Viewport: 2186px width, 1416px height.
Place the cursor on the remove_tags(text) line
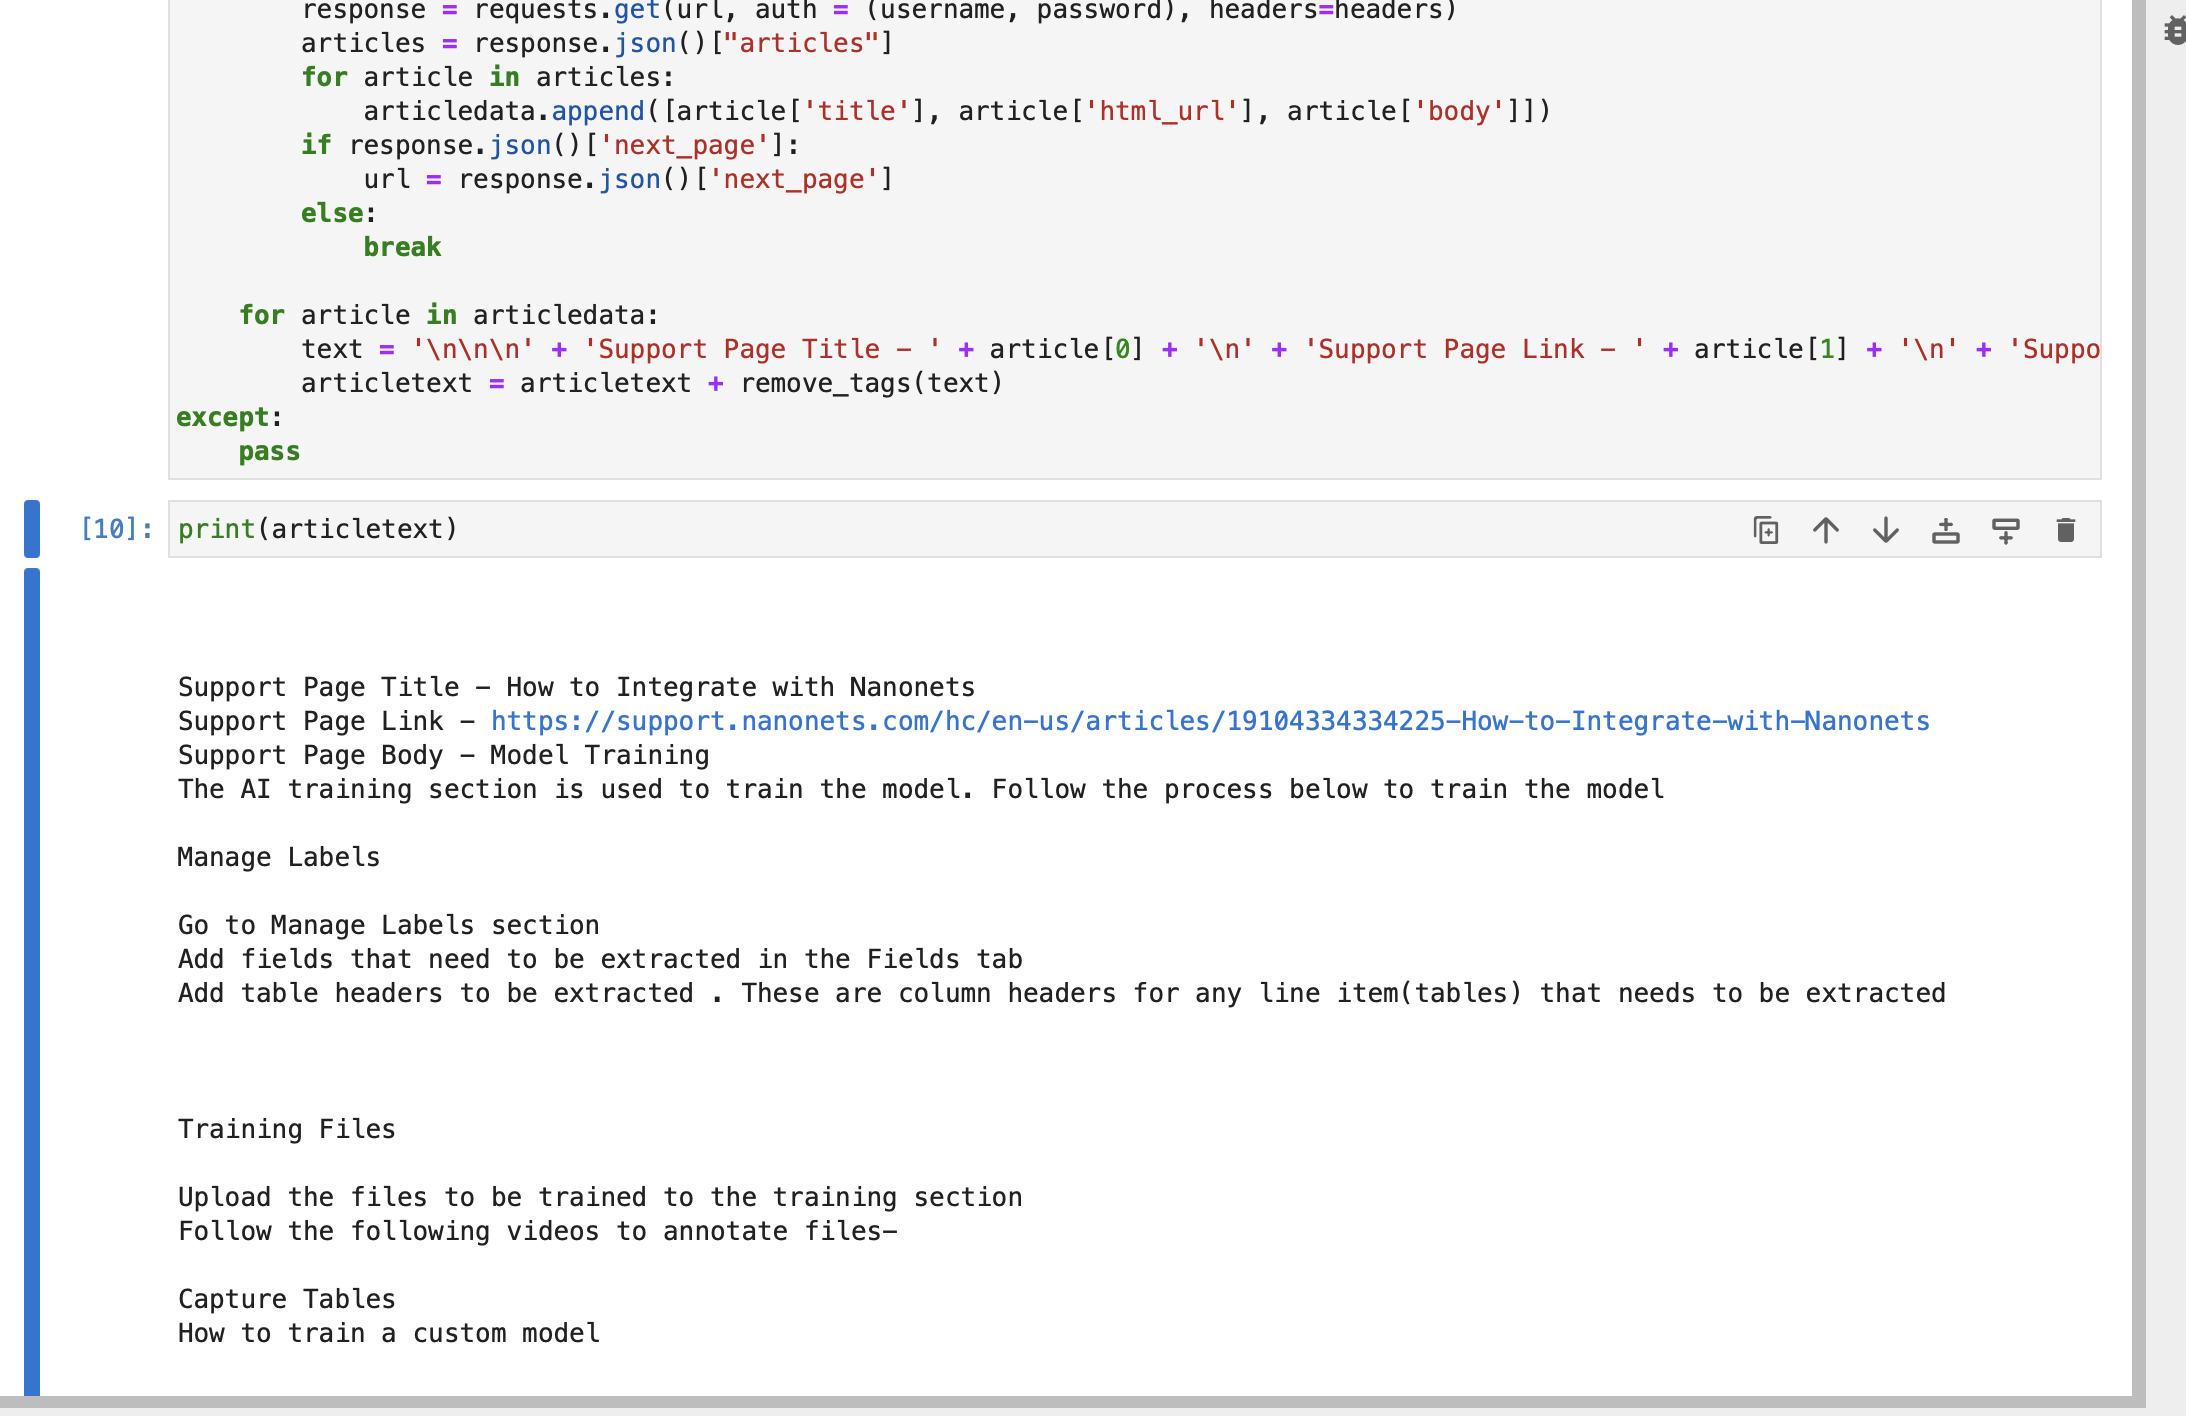point(870,383)
